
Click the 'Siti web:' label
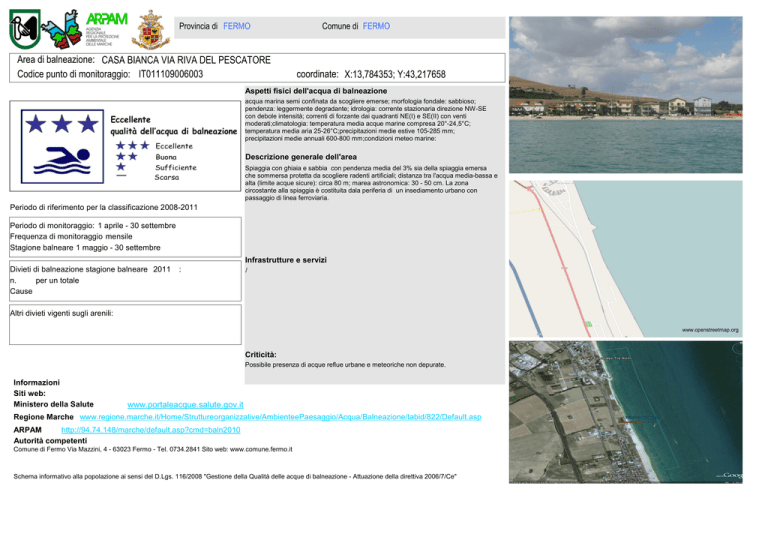29,393
